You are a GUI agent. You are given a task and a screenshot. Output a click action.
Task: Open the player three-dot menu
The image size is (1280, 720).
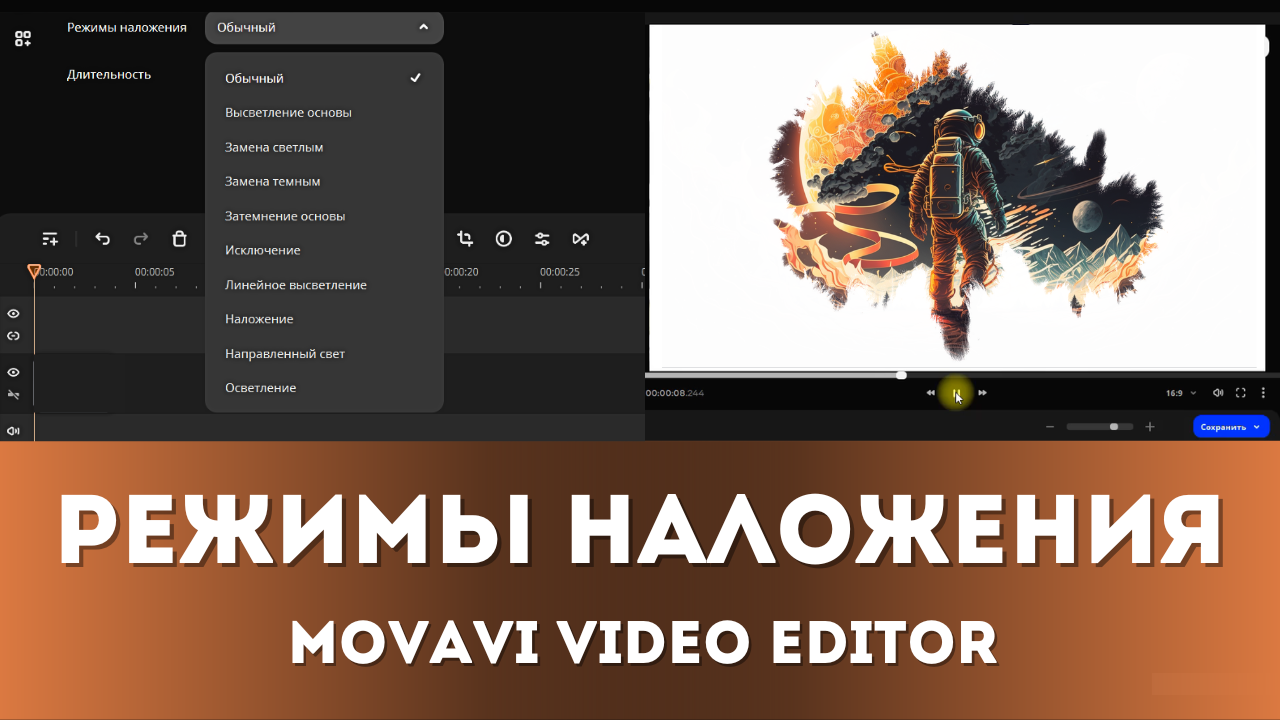pyautogui.click(x=1263, y=393)
